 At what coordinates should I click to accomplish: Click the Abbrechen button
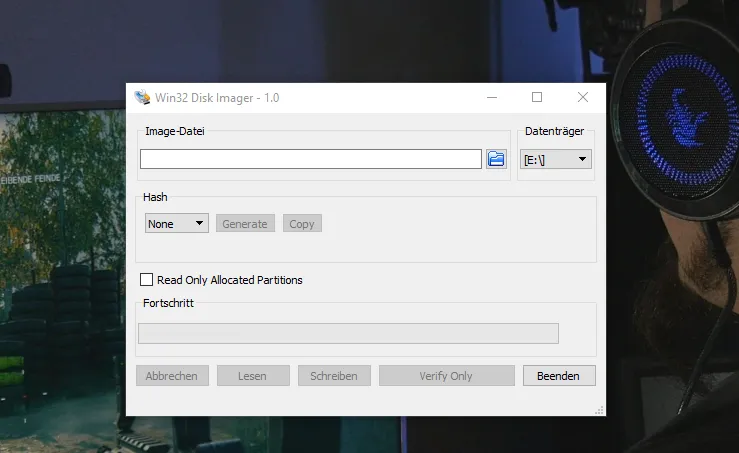point(172,376)
